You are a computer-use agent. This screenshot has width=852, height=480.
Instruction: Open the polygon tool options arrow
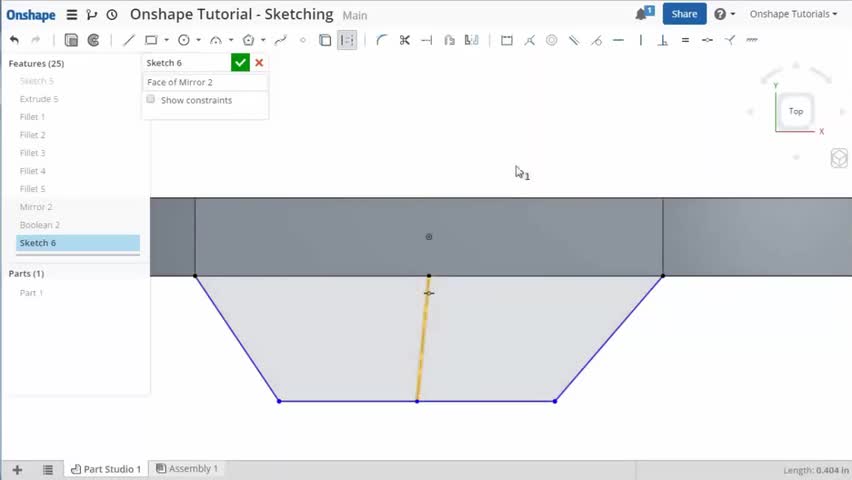pyautogui.click(x=263, y=40)
